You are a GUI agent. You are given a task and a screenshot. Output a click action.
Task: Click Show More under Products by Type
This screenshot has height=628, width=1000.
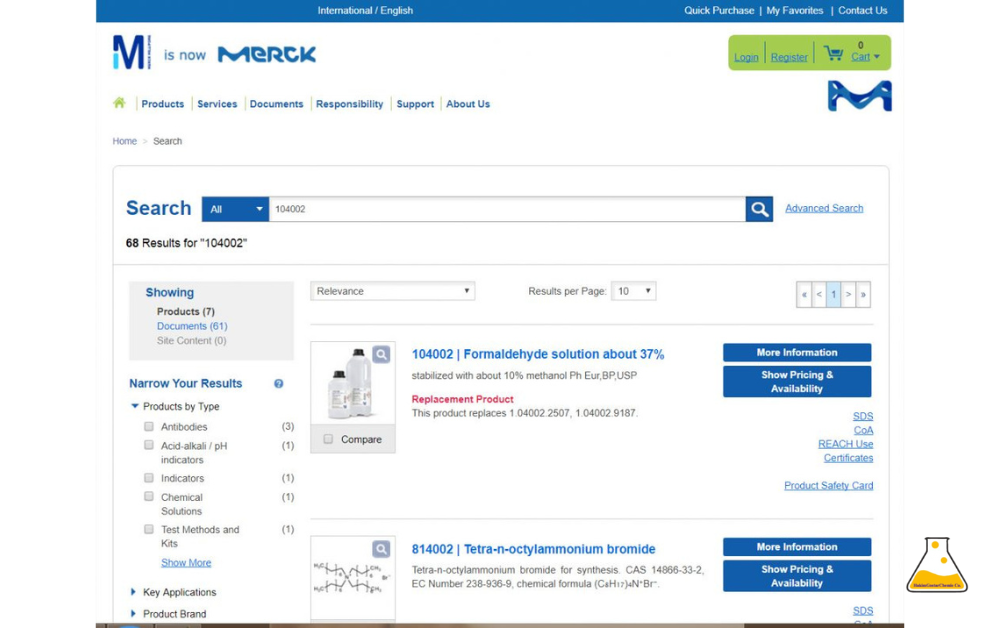point(186,562)
